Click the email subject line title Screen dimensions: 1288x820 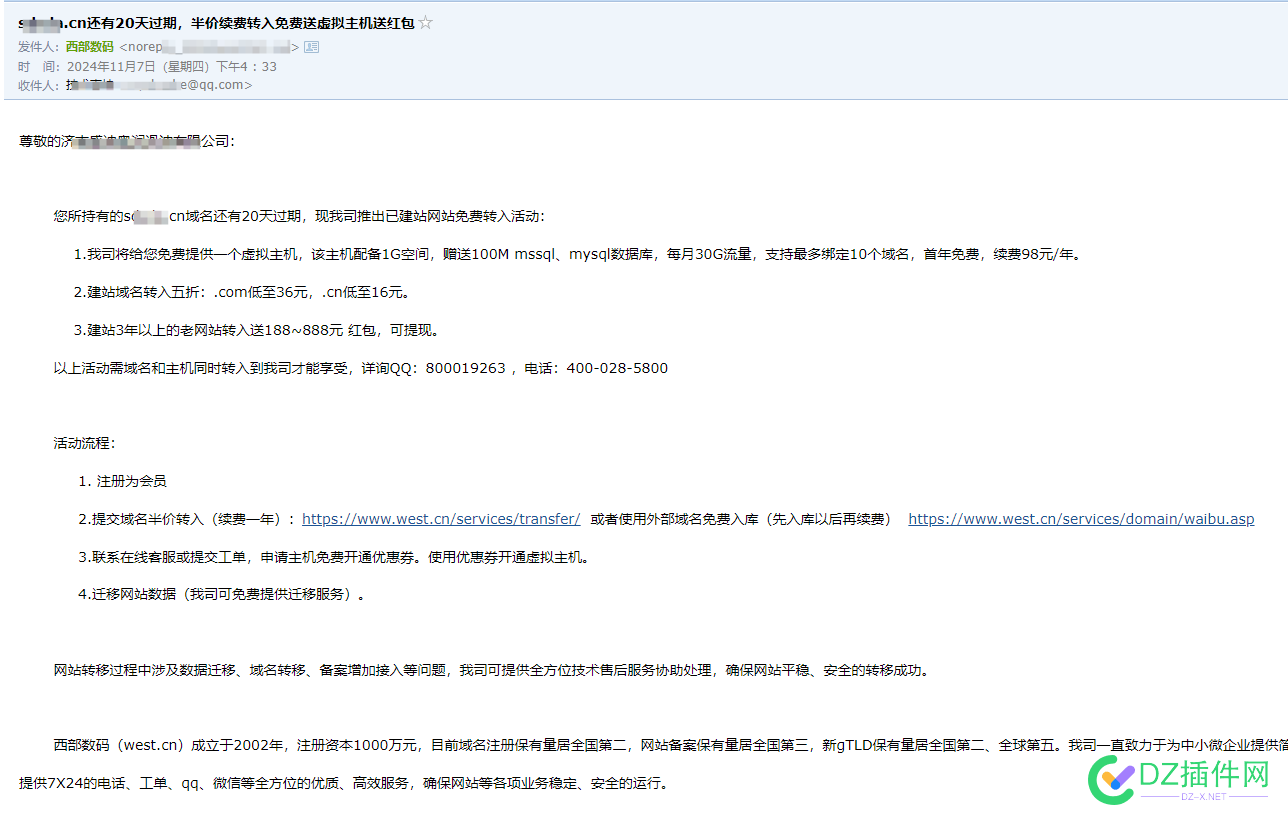point(216,23)
